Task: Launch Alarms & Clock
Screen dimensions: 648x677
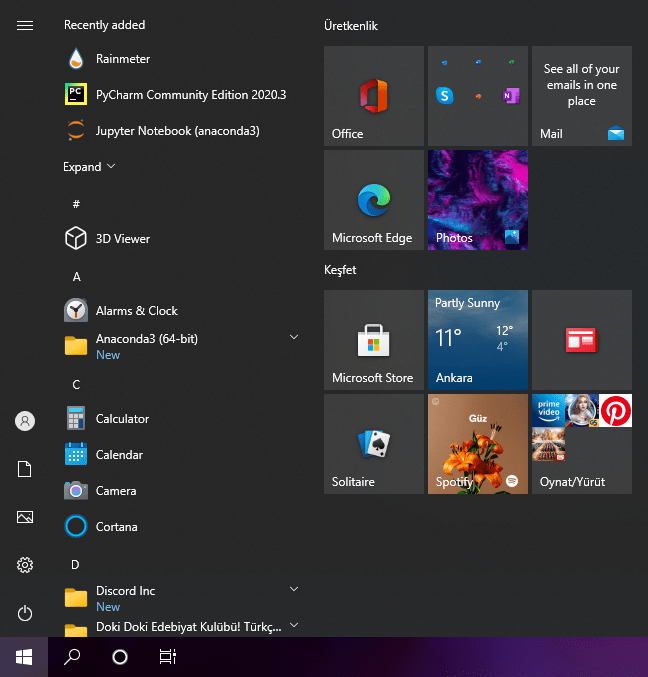Action: (179, 310)
